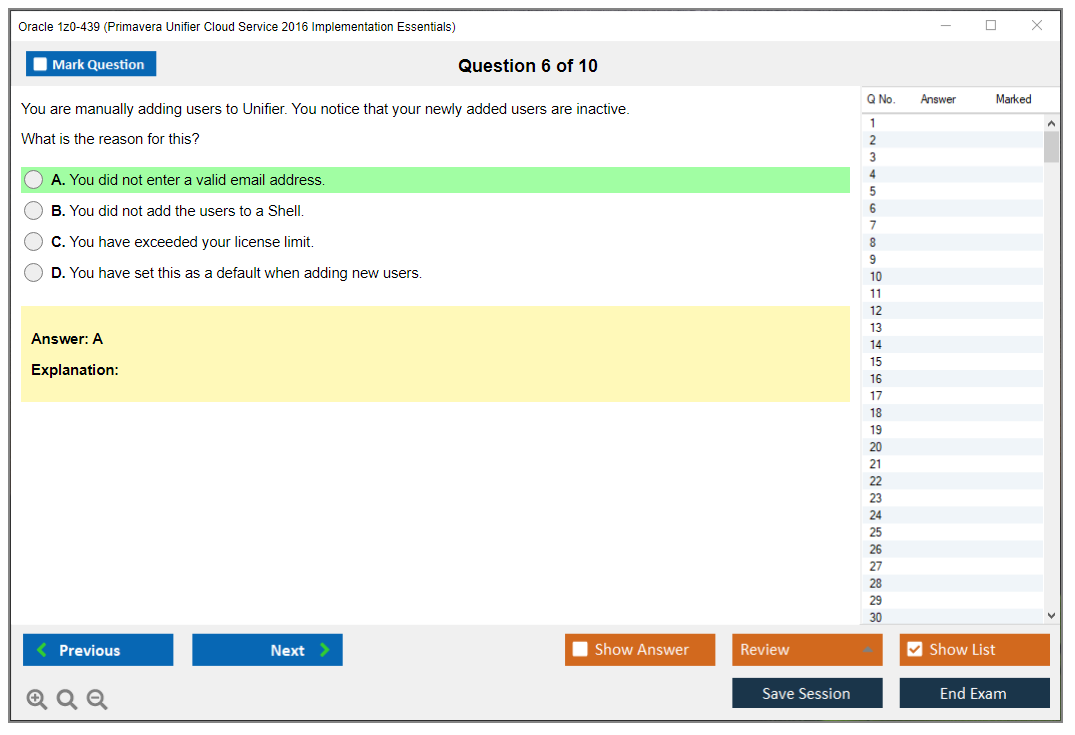Click Save Session button
This screenshot has width=1075, height=735.
[806, 693]
